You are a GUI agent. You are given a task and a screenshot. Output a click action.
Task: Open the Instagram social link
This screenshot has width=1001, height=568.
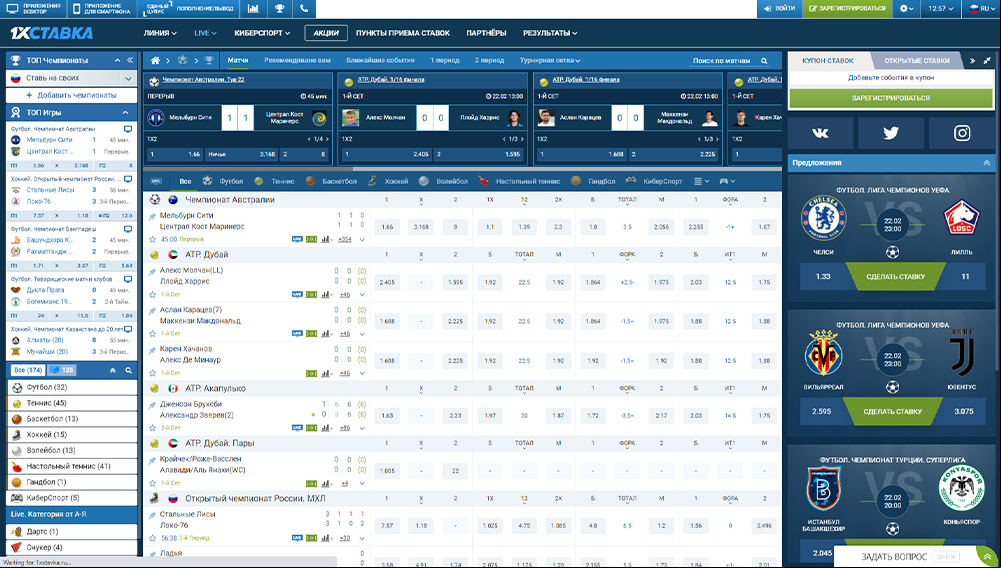click(961, 133)
